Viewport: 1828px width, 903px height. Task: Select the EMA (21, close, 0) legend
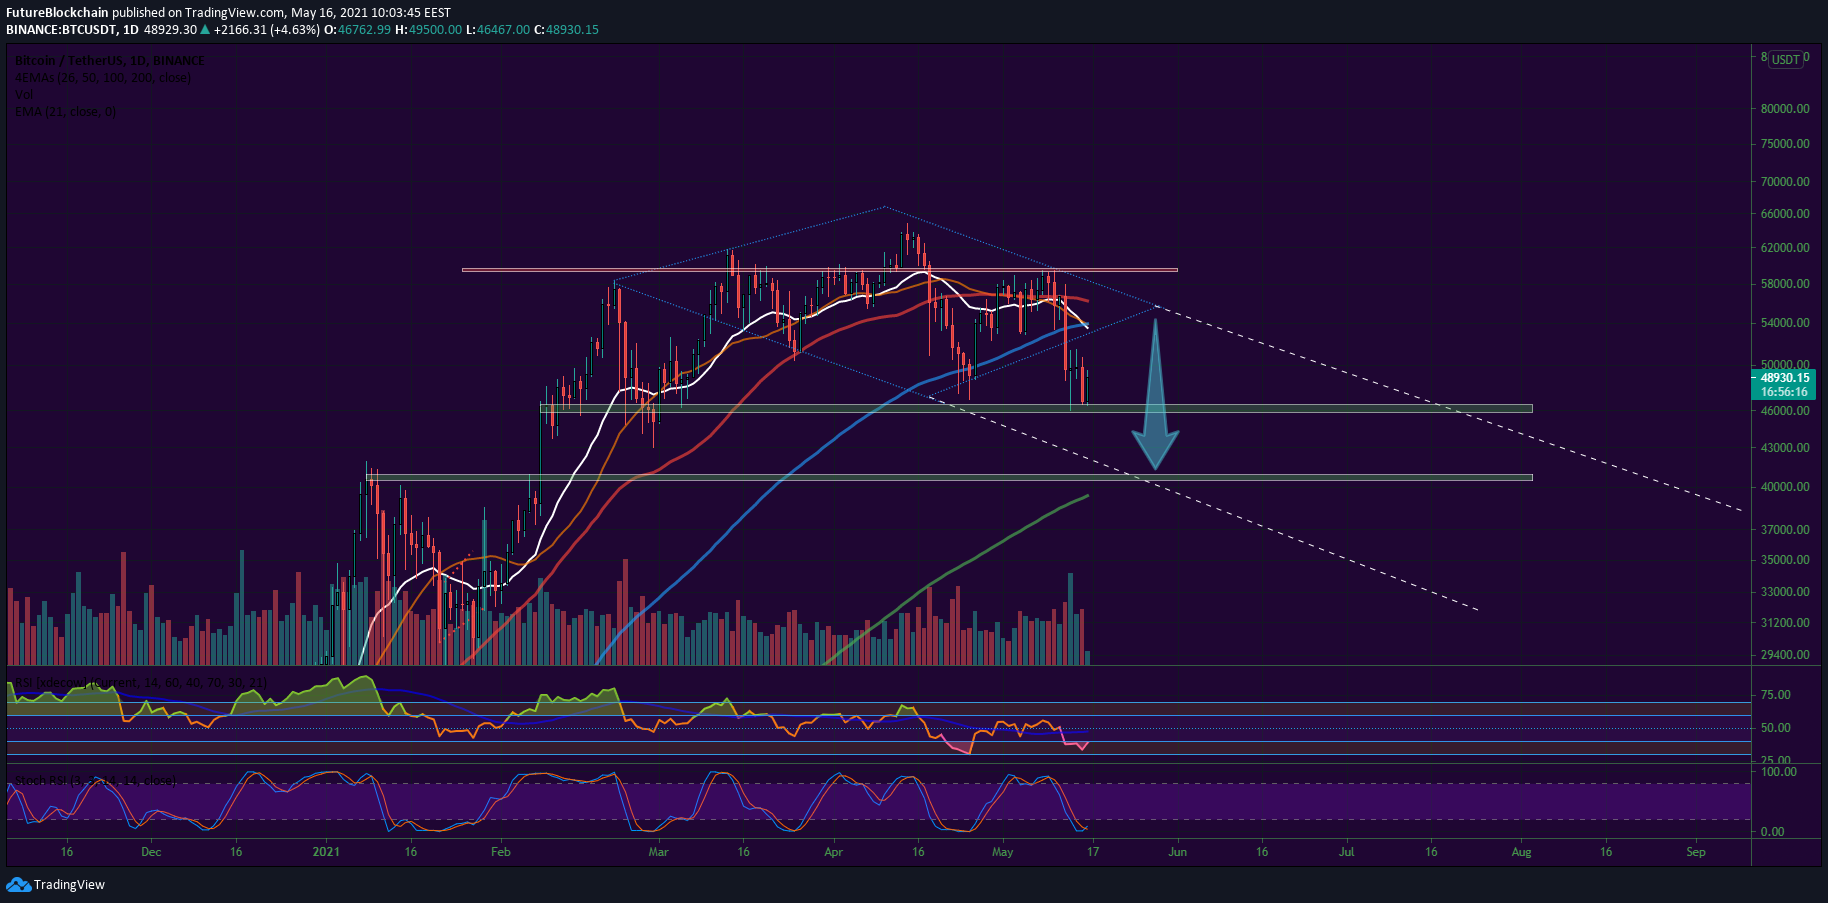pos(65,112)
